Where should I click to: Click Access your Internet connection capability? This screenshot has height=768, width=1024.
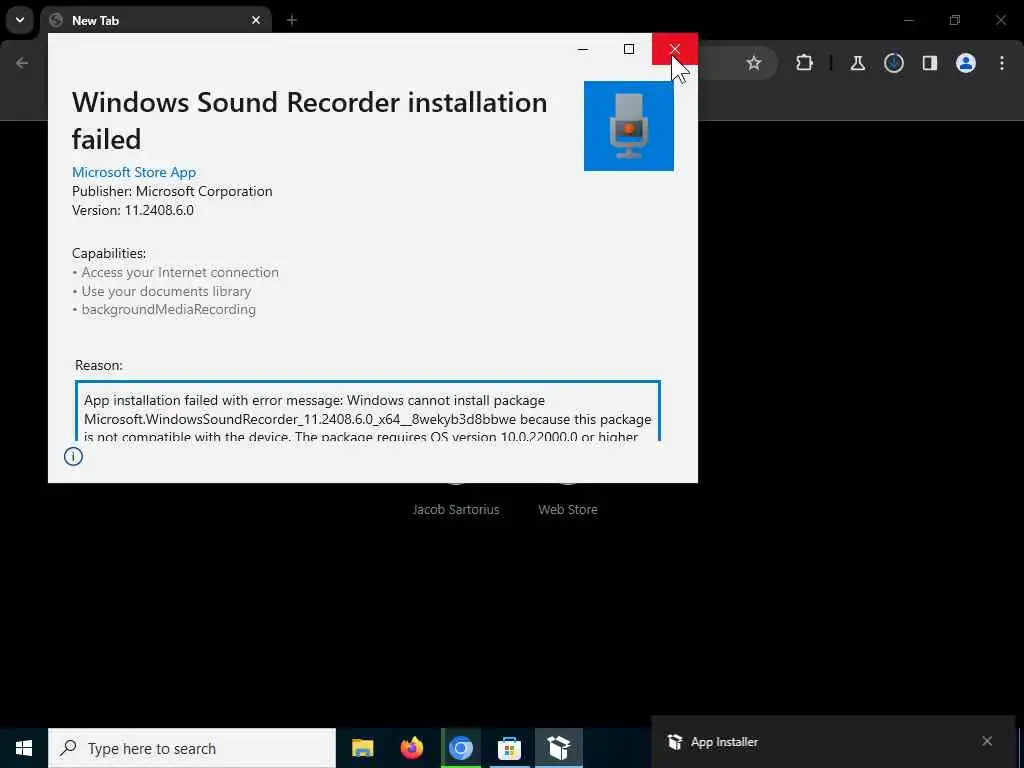(x=180, y=272)
